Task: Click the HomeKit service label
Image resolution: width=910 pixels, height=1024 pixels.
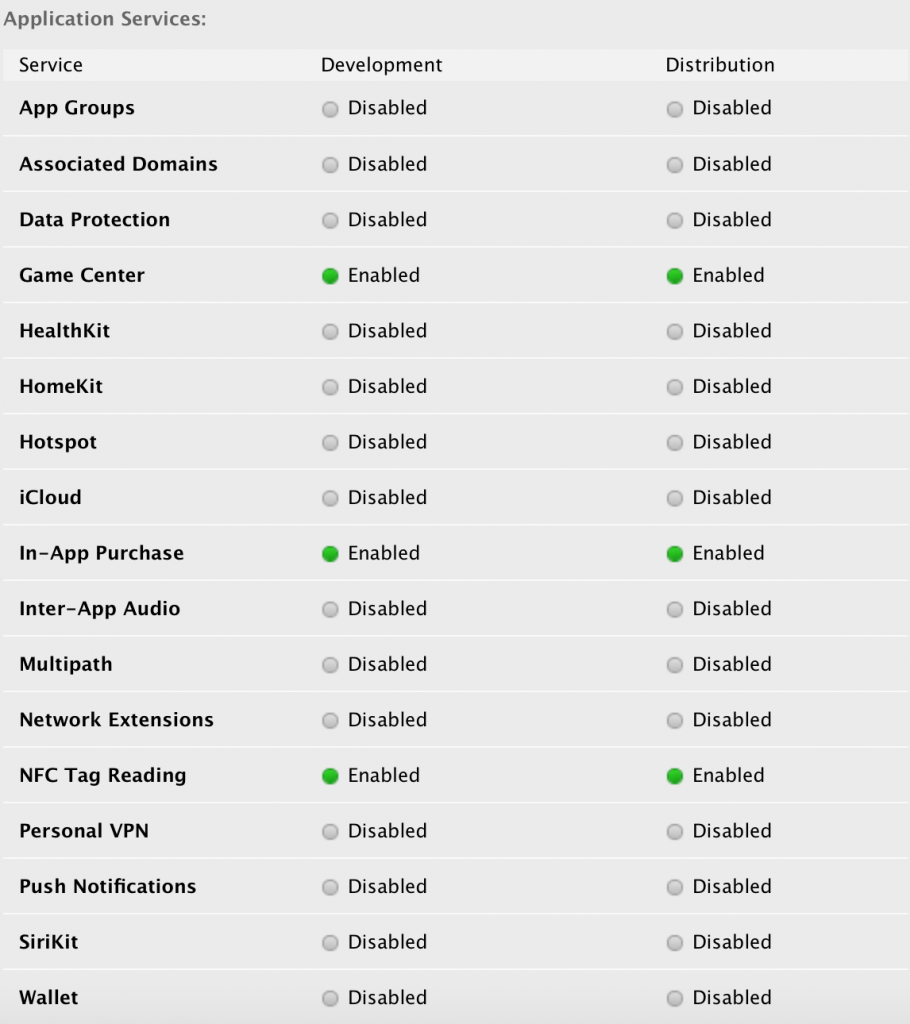Action: coord(61,386)
